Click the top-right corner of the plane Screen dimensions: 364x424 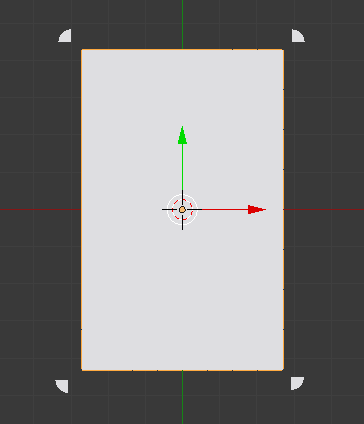tap(284, 49)
